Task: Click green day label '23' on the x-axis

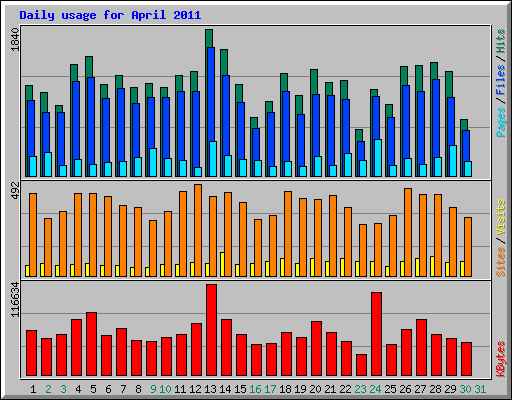Action: (x=360, y=389)
